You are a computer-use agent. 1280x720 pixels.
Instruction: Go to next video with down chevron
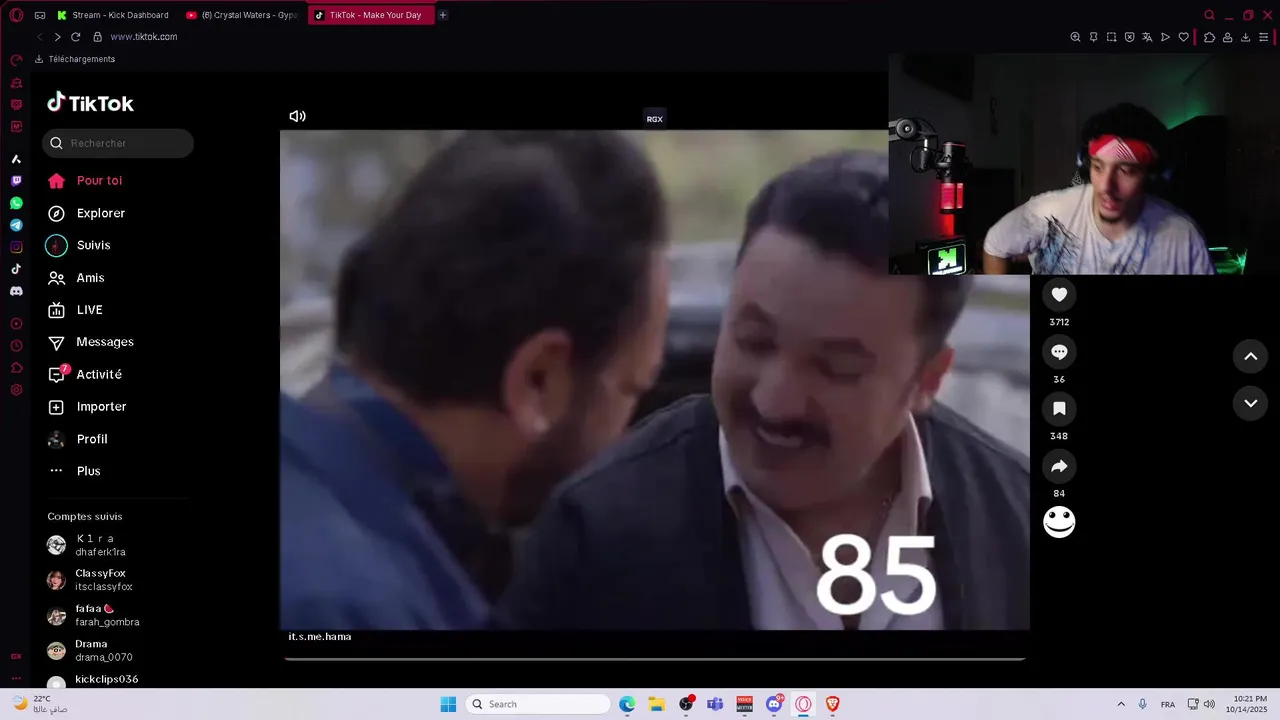tap(1250, 403)
